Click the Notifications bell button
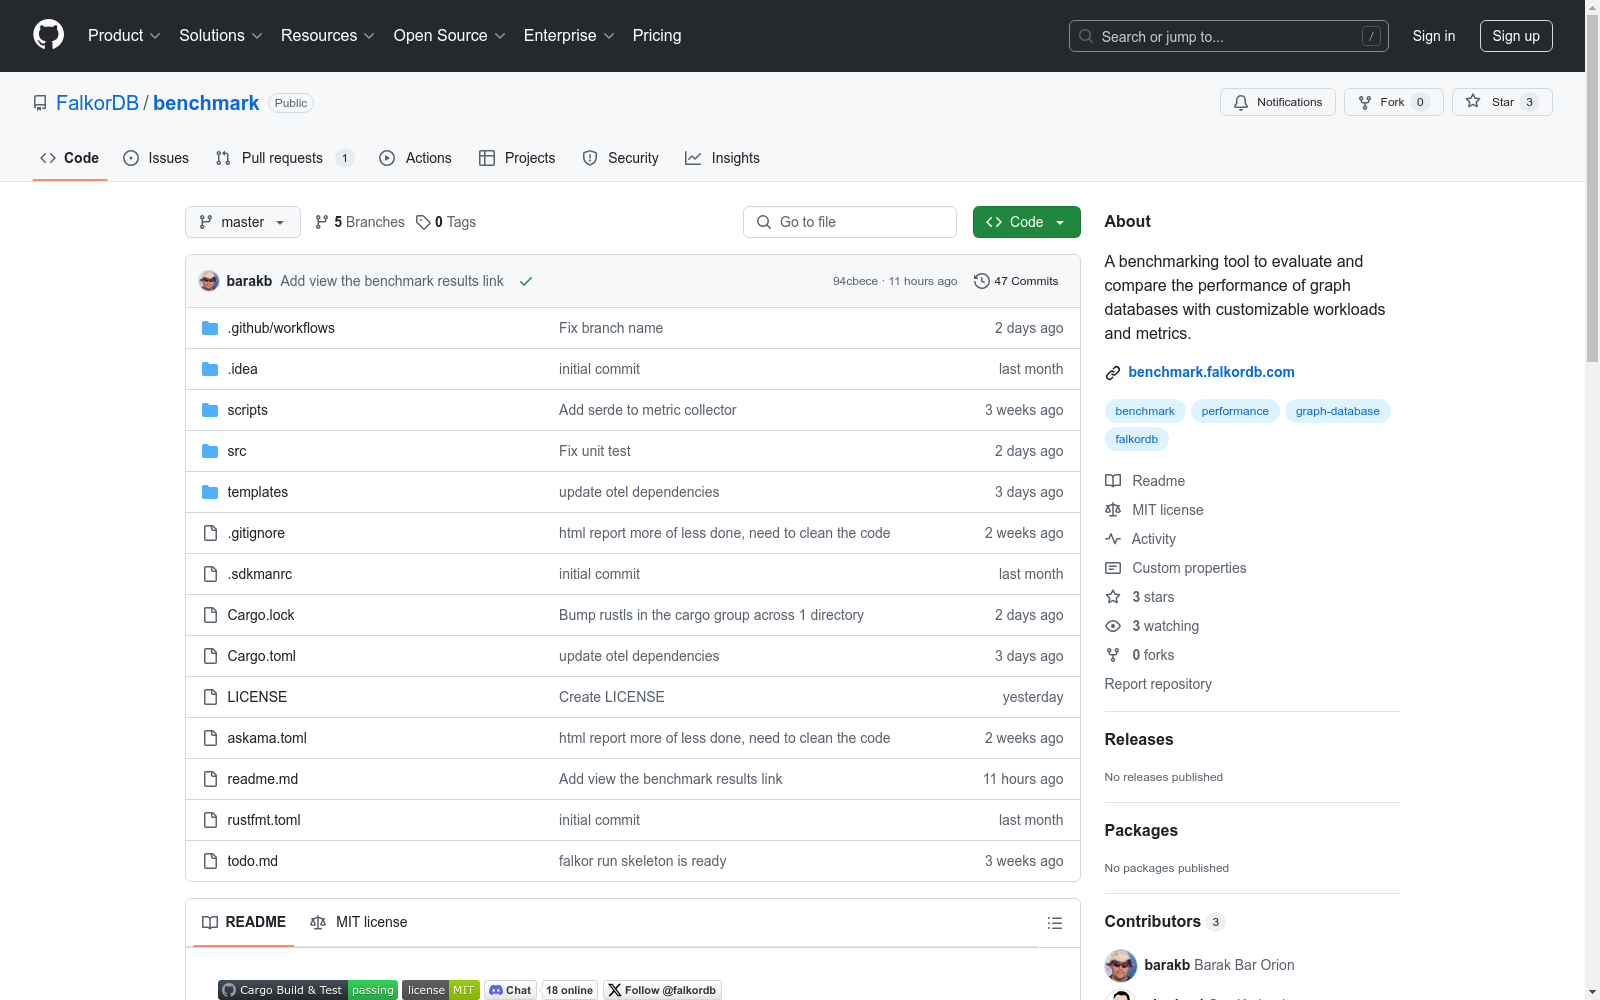 (x=1277, y=102)
